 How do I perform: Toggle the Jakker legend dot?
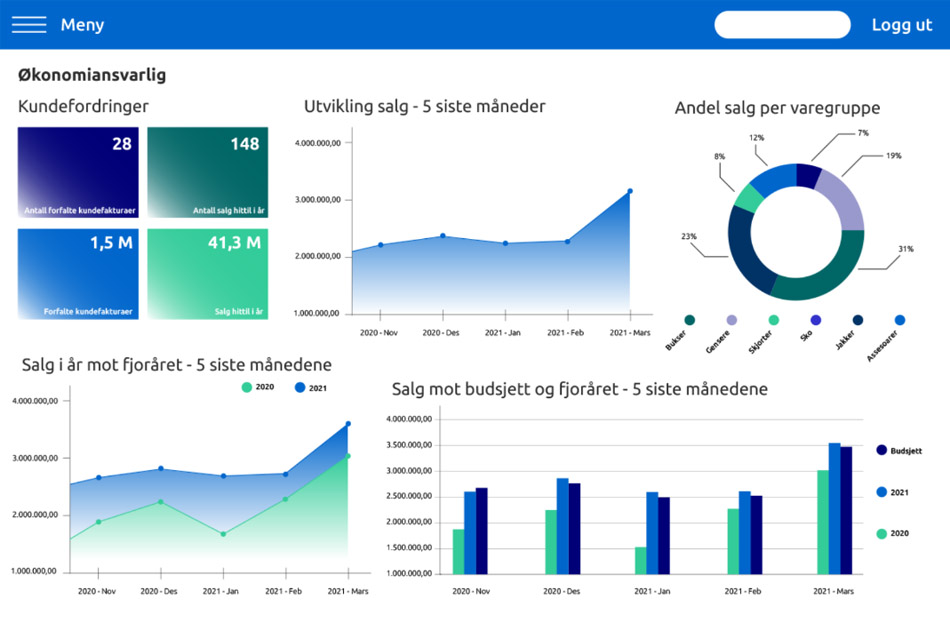[858, 320]
